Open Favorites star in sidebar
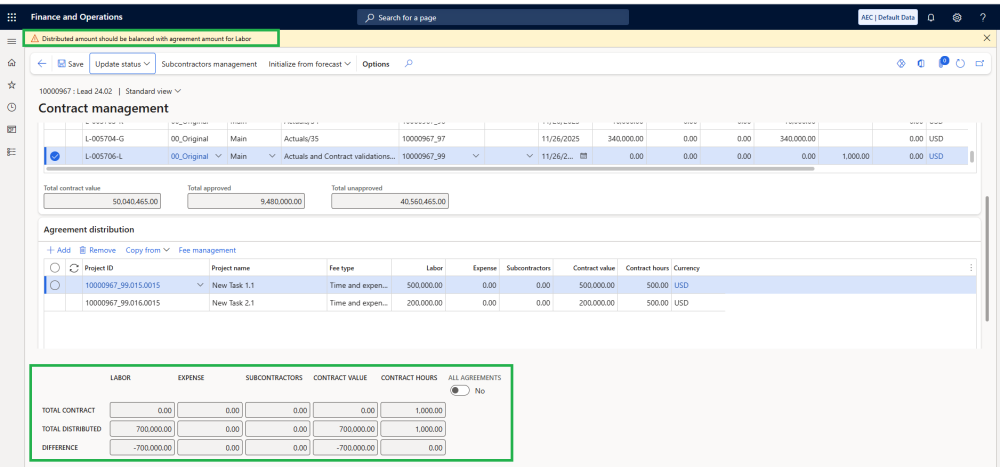1000x467 pixels. click(x=11, y=85)
